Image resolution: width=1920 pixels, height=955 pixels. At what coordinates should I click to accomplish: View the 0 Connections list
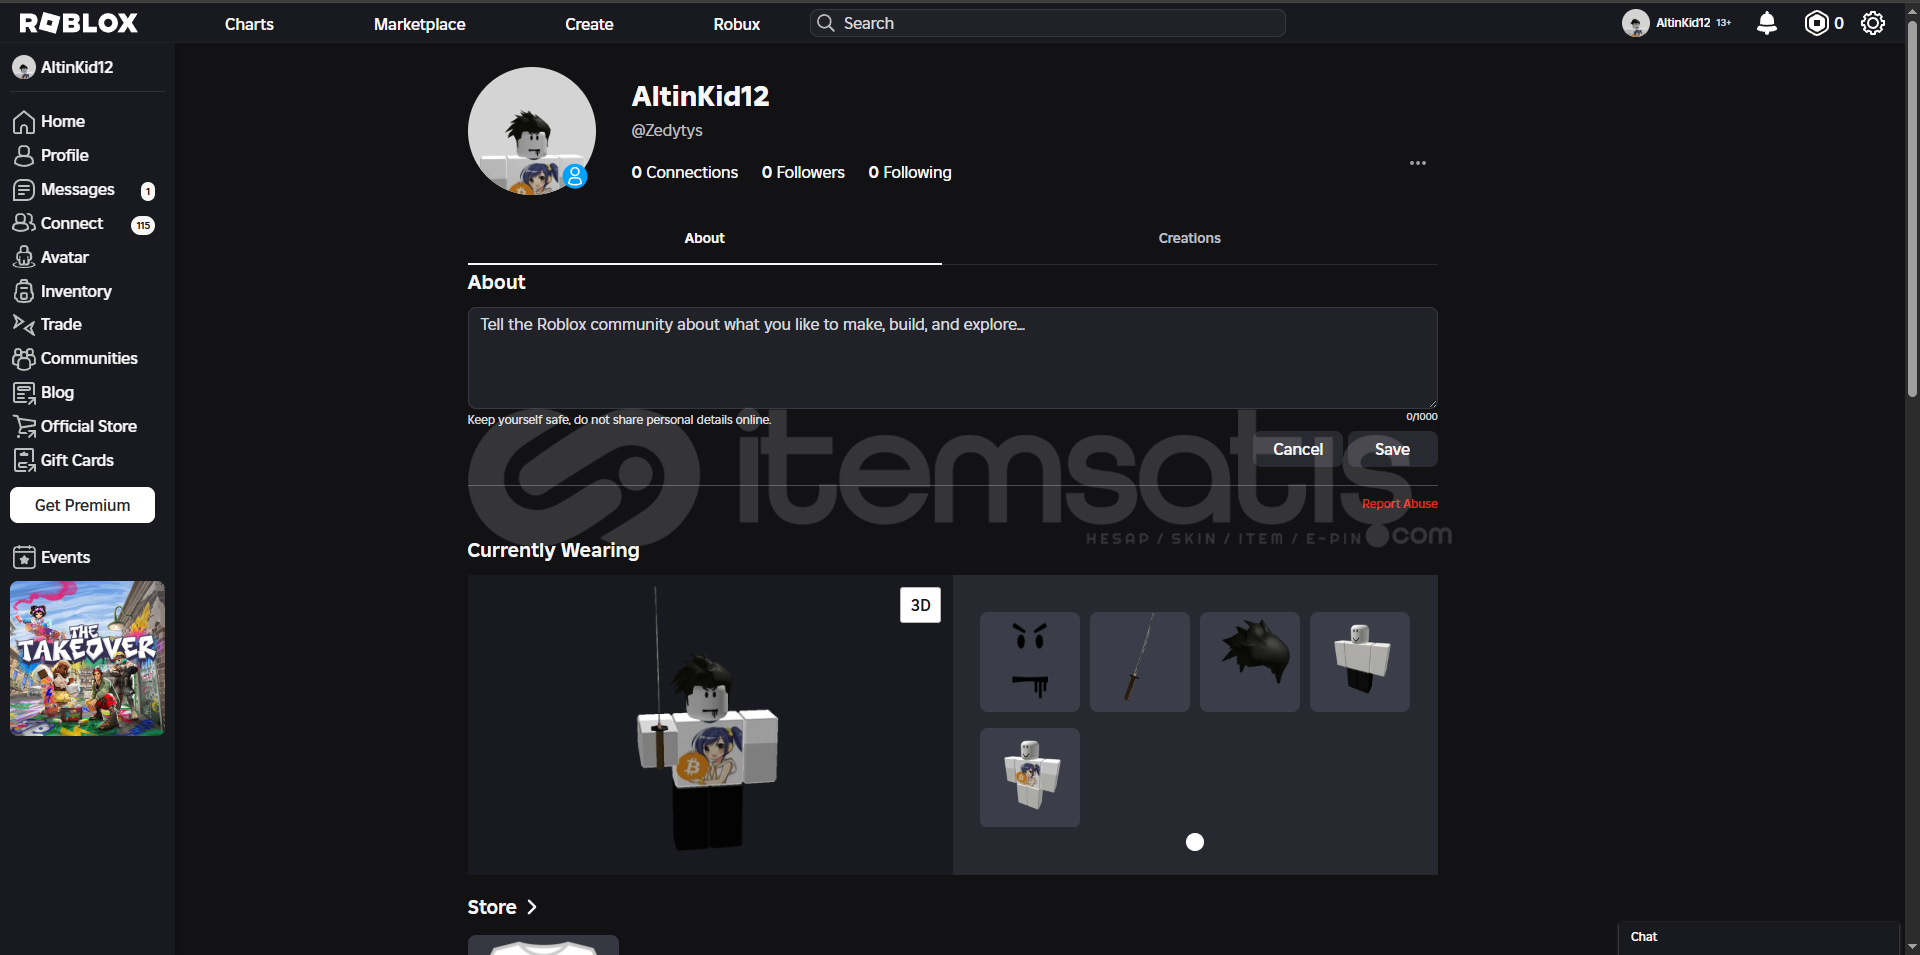pyautogui.click(x=685, y=172)
